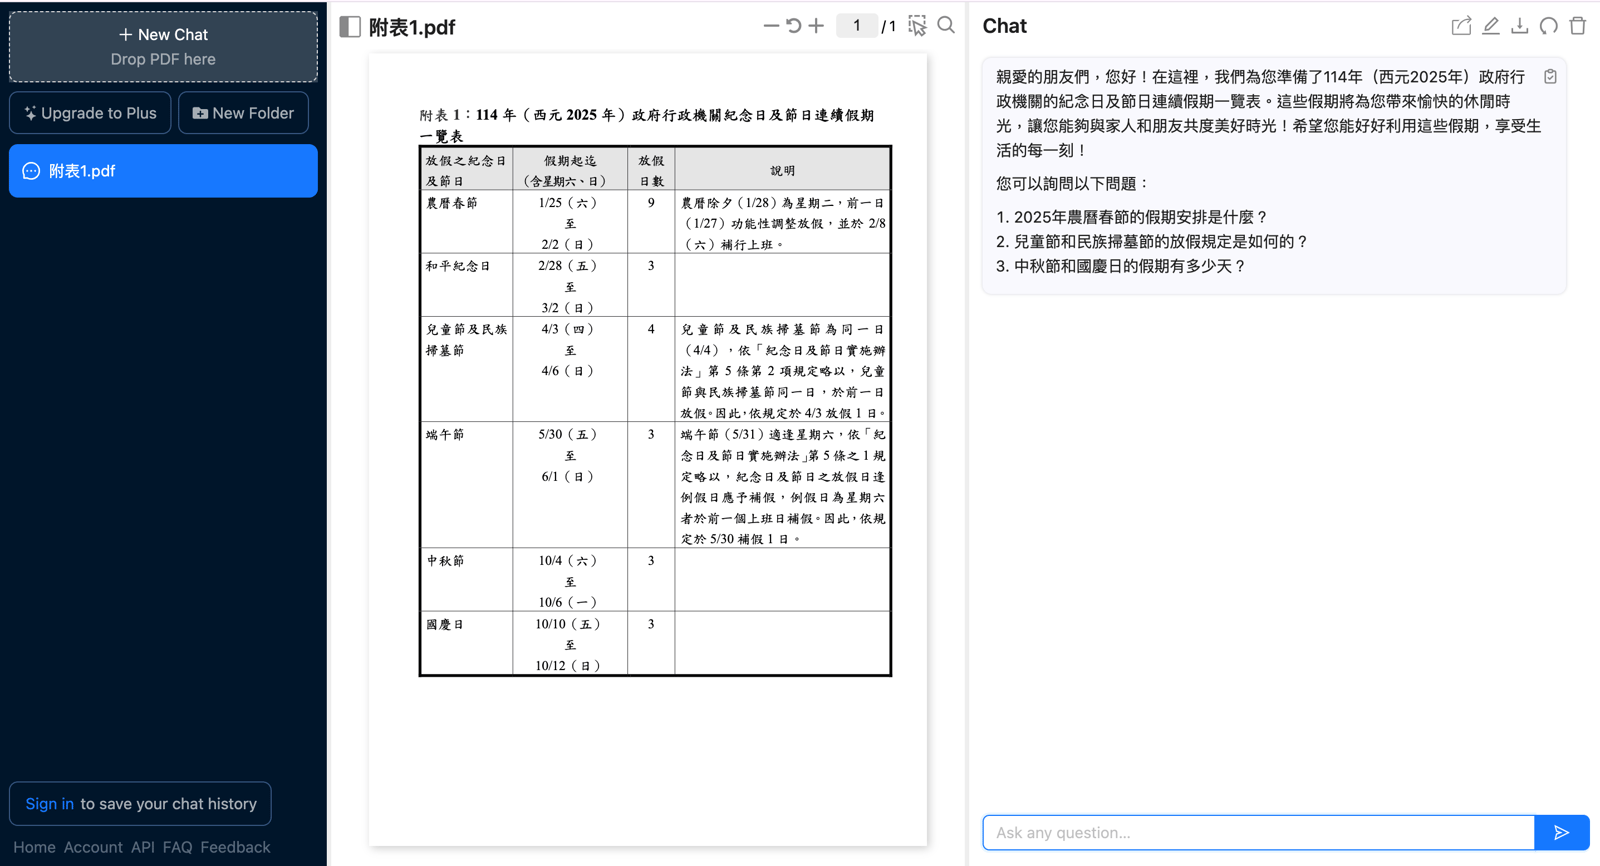The image size is (1600, 866).
Task: Ask suggested question about 2025年農曆春節
Action: click(1141, 217)
